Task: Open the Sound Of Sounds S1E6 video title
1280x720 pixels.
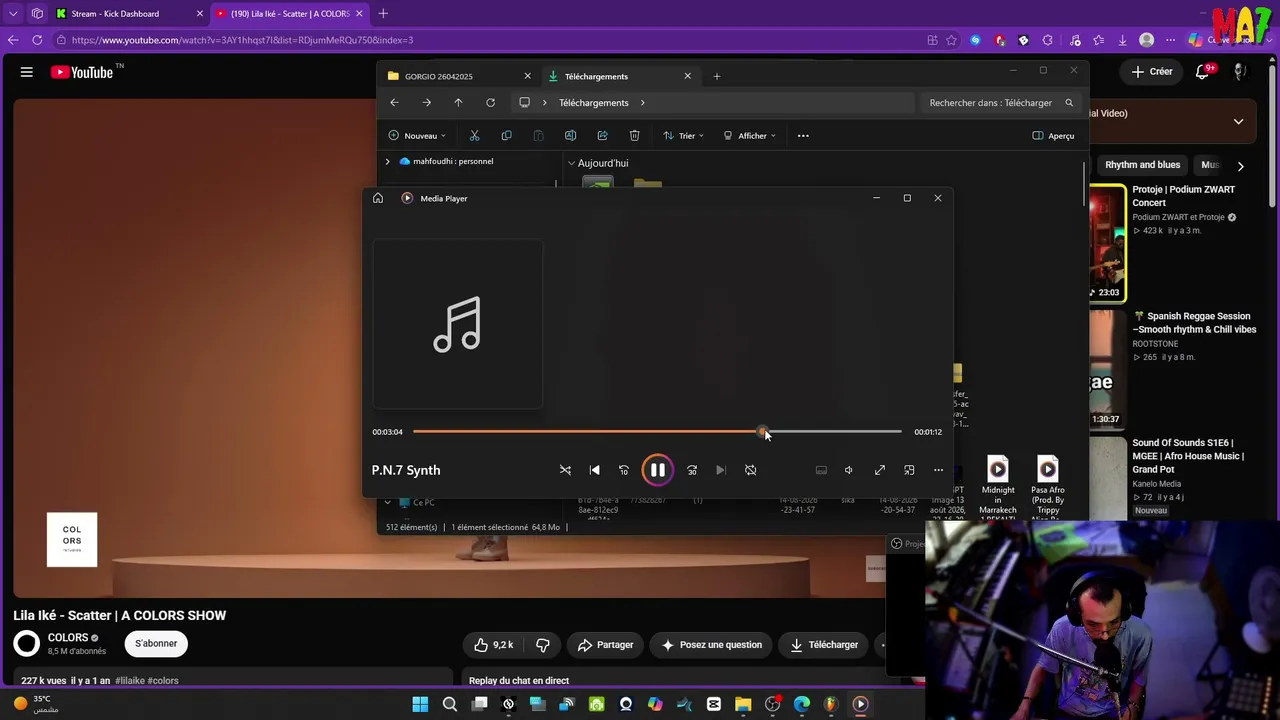Action: [1188, 456]
